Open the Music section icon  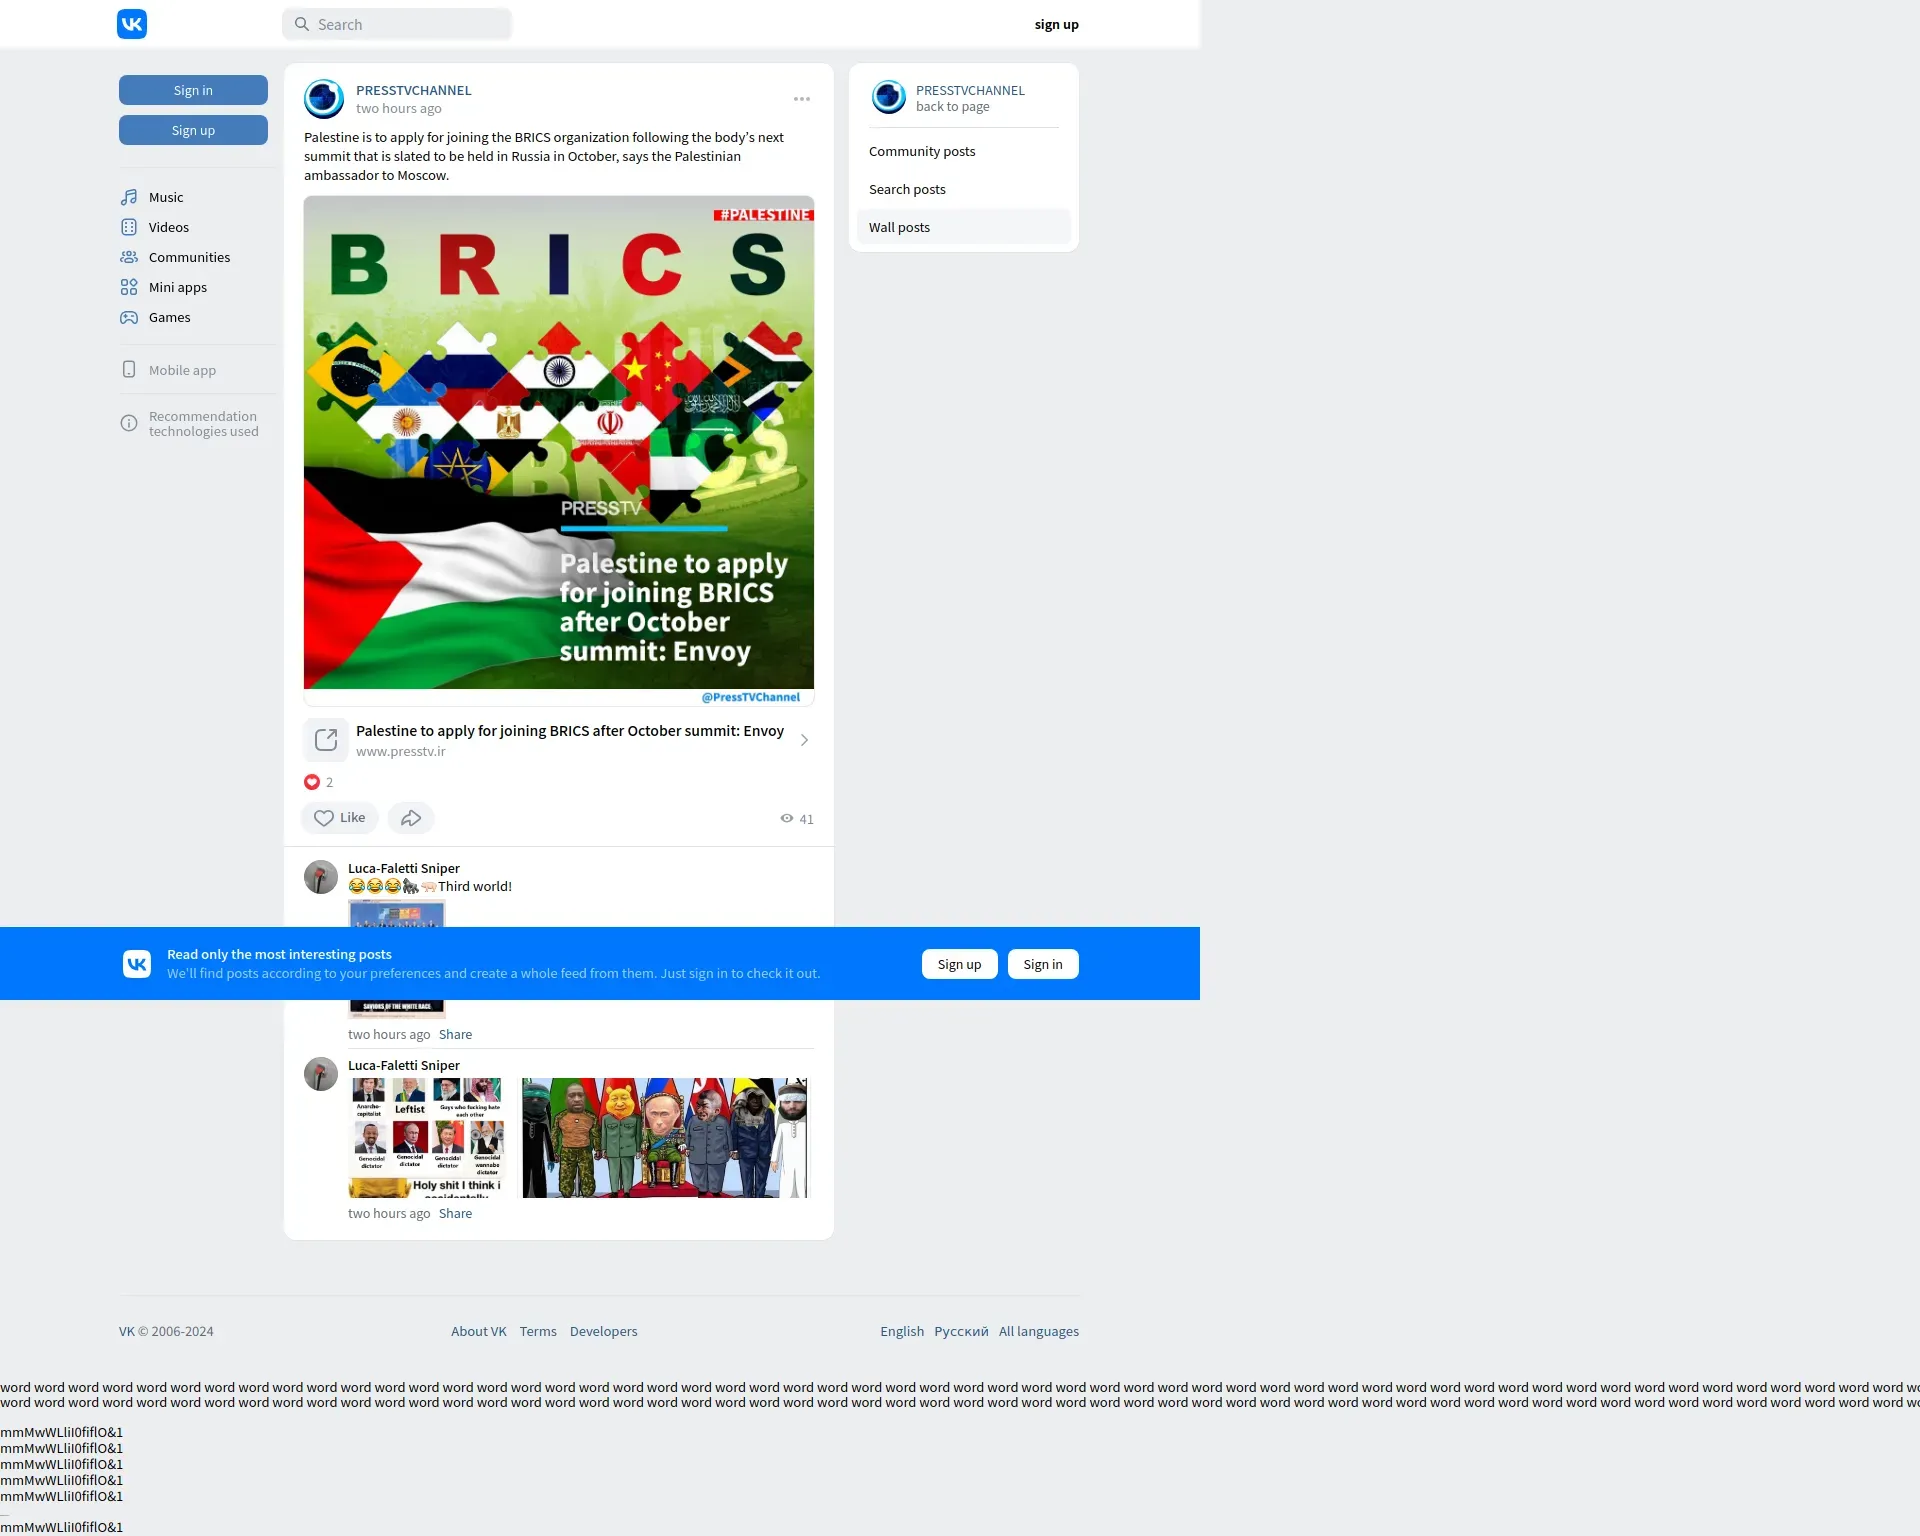coord(129,197)
